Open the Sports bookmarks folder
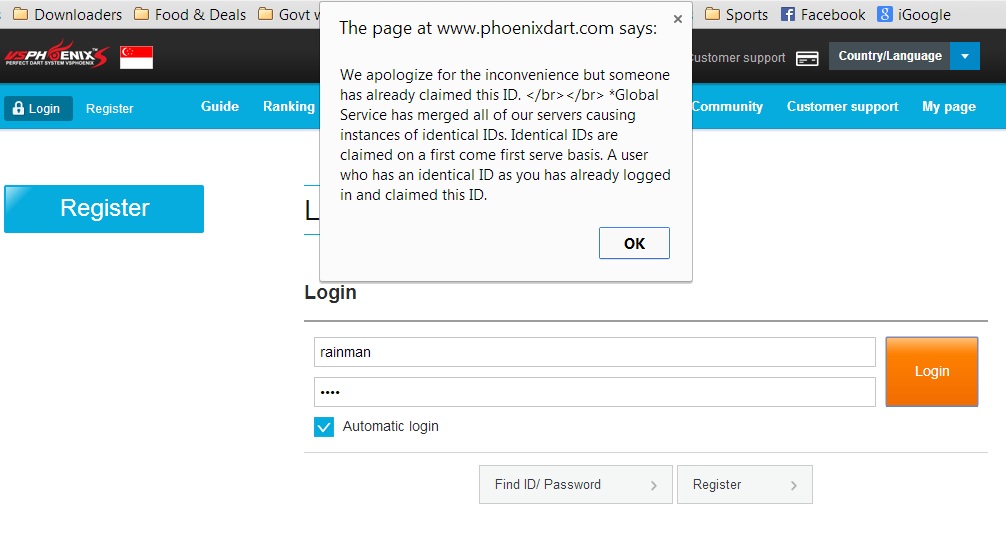Viewport: 1006px width, 535px height. (736, 14)
